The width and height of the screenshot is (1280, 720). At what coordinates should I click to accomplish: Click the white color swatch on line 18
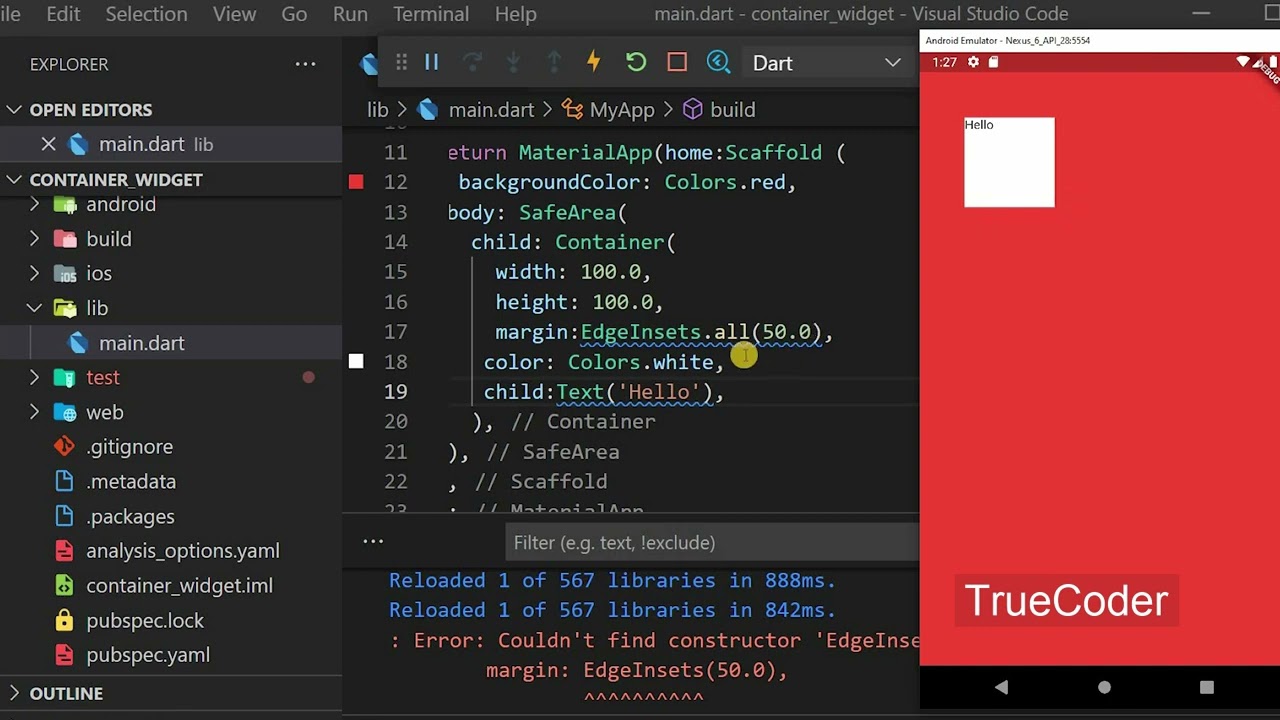356,361
